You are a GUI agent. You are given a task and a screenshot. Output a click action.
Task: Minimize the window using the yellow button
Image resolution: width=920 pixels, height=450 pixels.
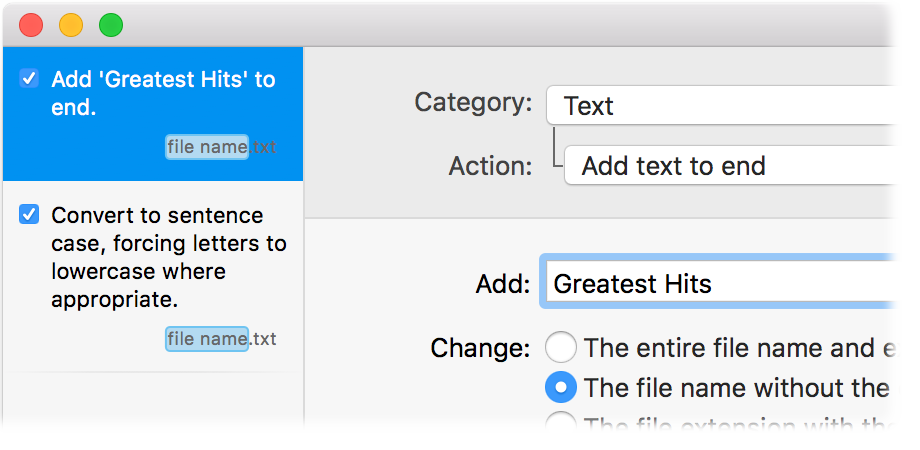click(71, 25)
